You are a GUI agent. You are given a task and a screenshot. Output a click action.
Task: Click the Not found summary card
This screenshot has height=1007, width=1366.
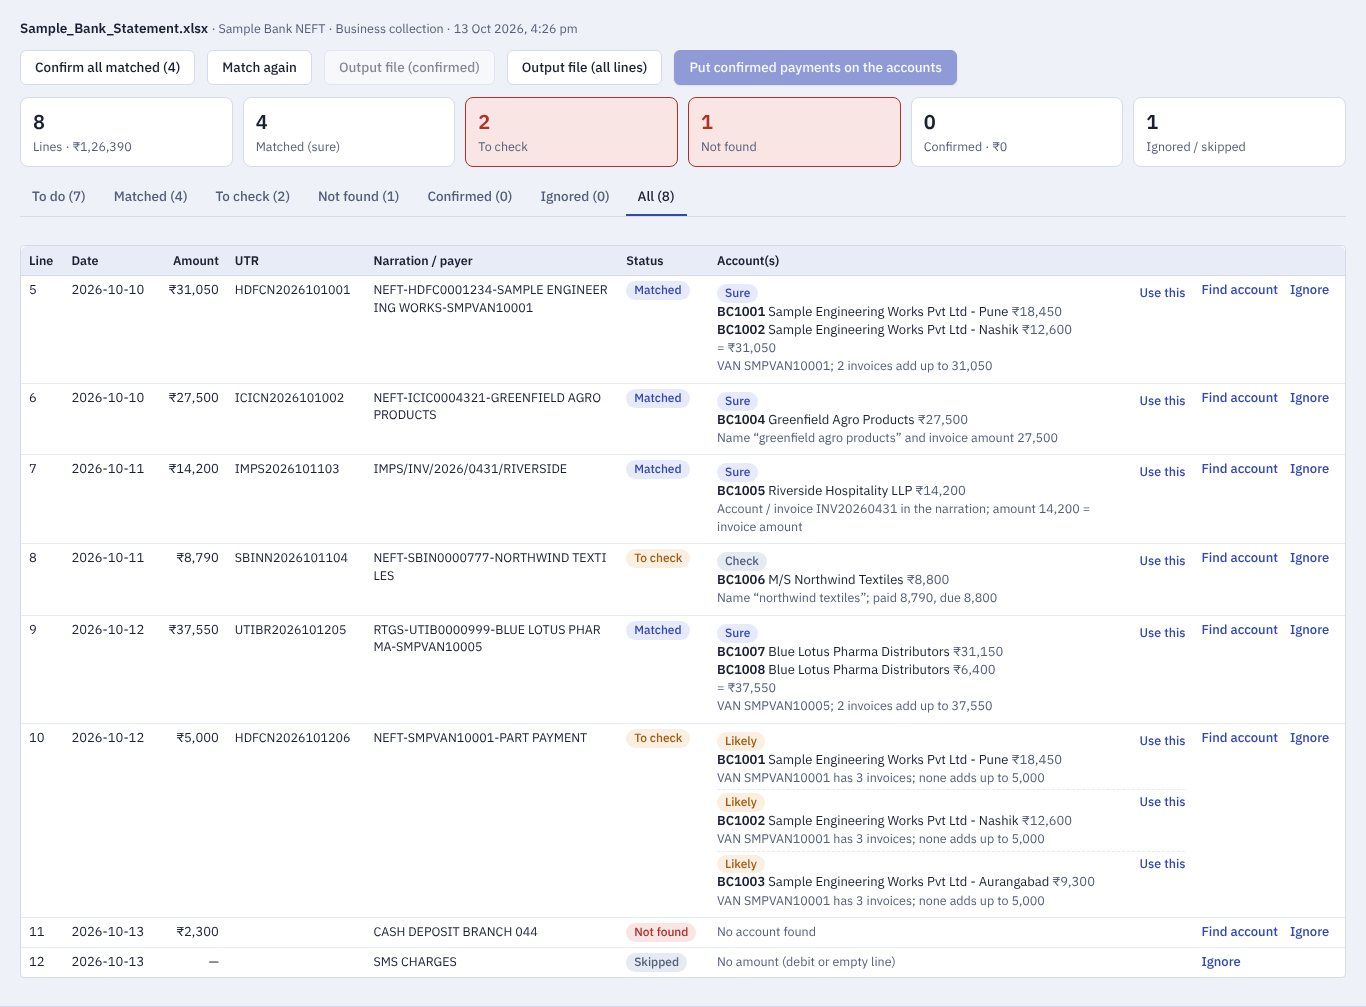(794, 132)
